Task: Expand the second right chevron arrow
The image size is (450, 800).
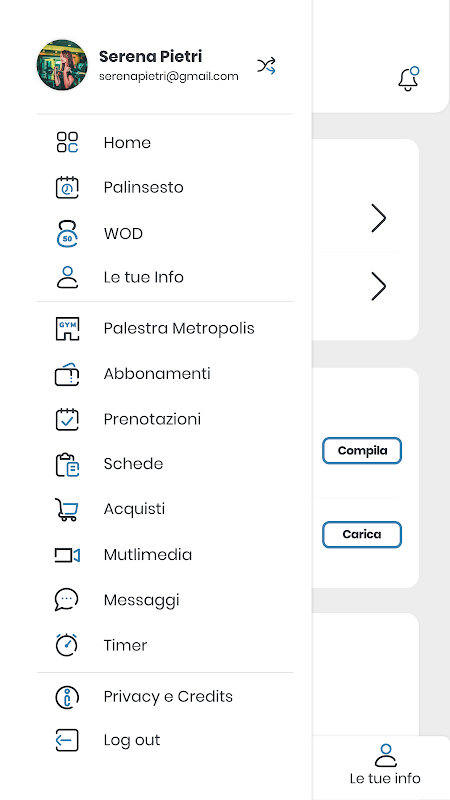Action: click(x=378, y=286)
